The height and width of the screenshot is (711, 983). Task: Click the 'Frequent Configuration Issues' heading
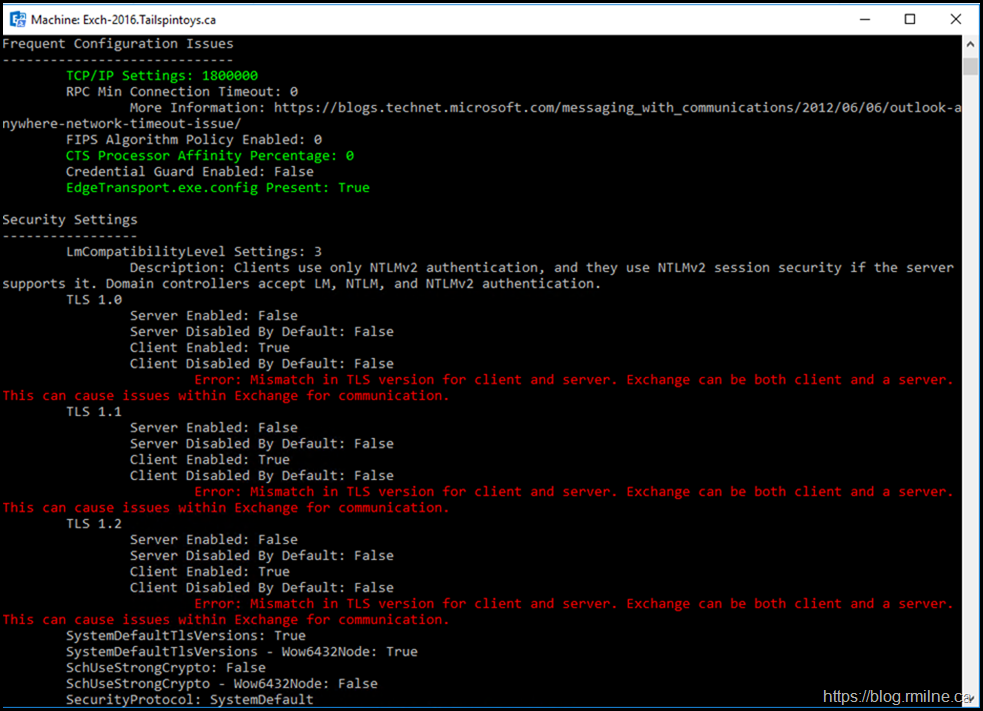[x=118, y=44]
